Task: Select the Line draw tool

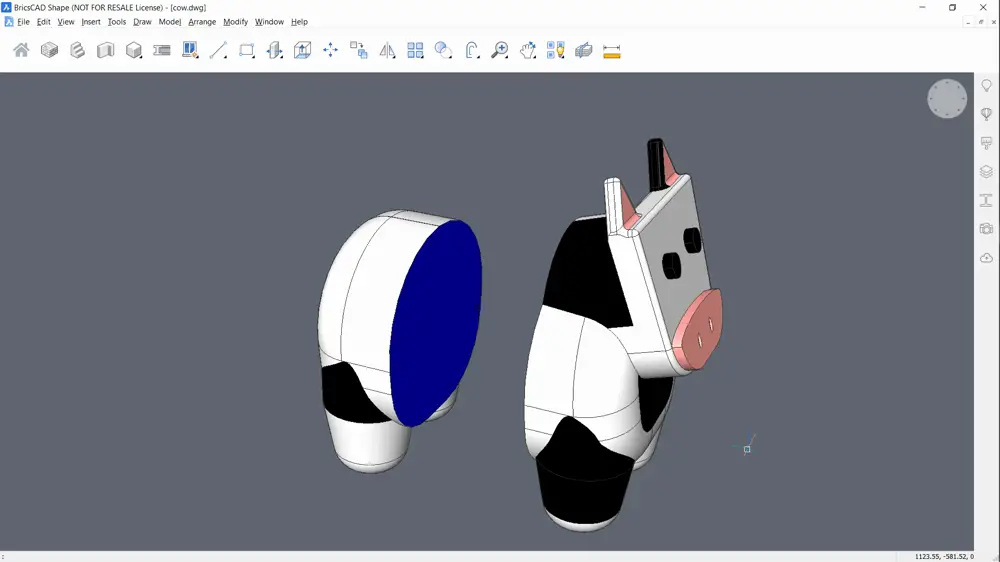Action: click(x=218, y=50)
